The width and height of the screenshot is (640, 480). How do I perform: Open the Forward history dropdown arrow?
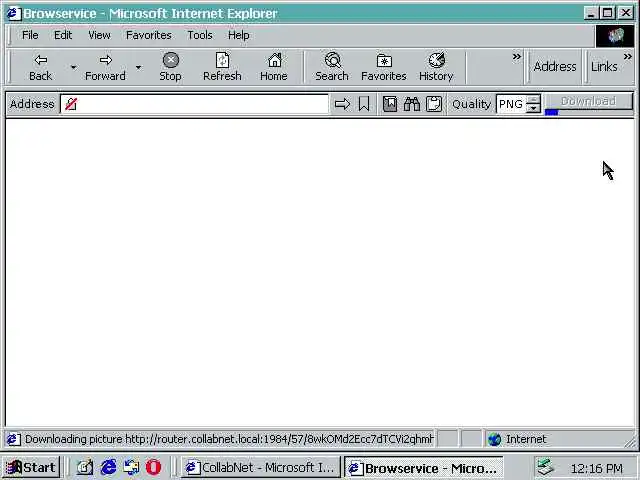point(138,67)
